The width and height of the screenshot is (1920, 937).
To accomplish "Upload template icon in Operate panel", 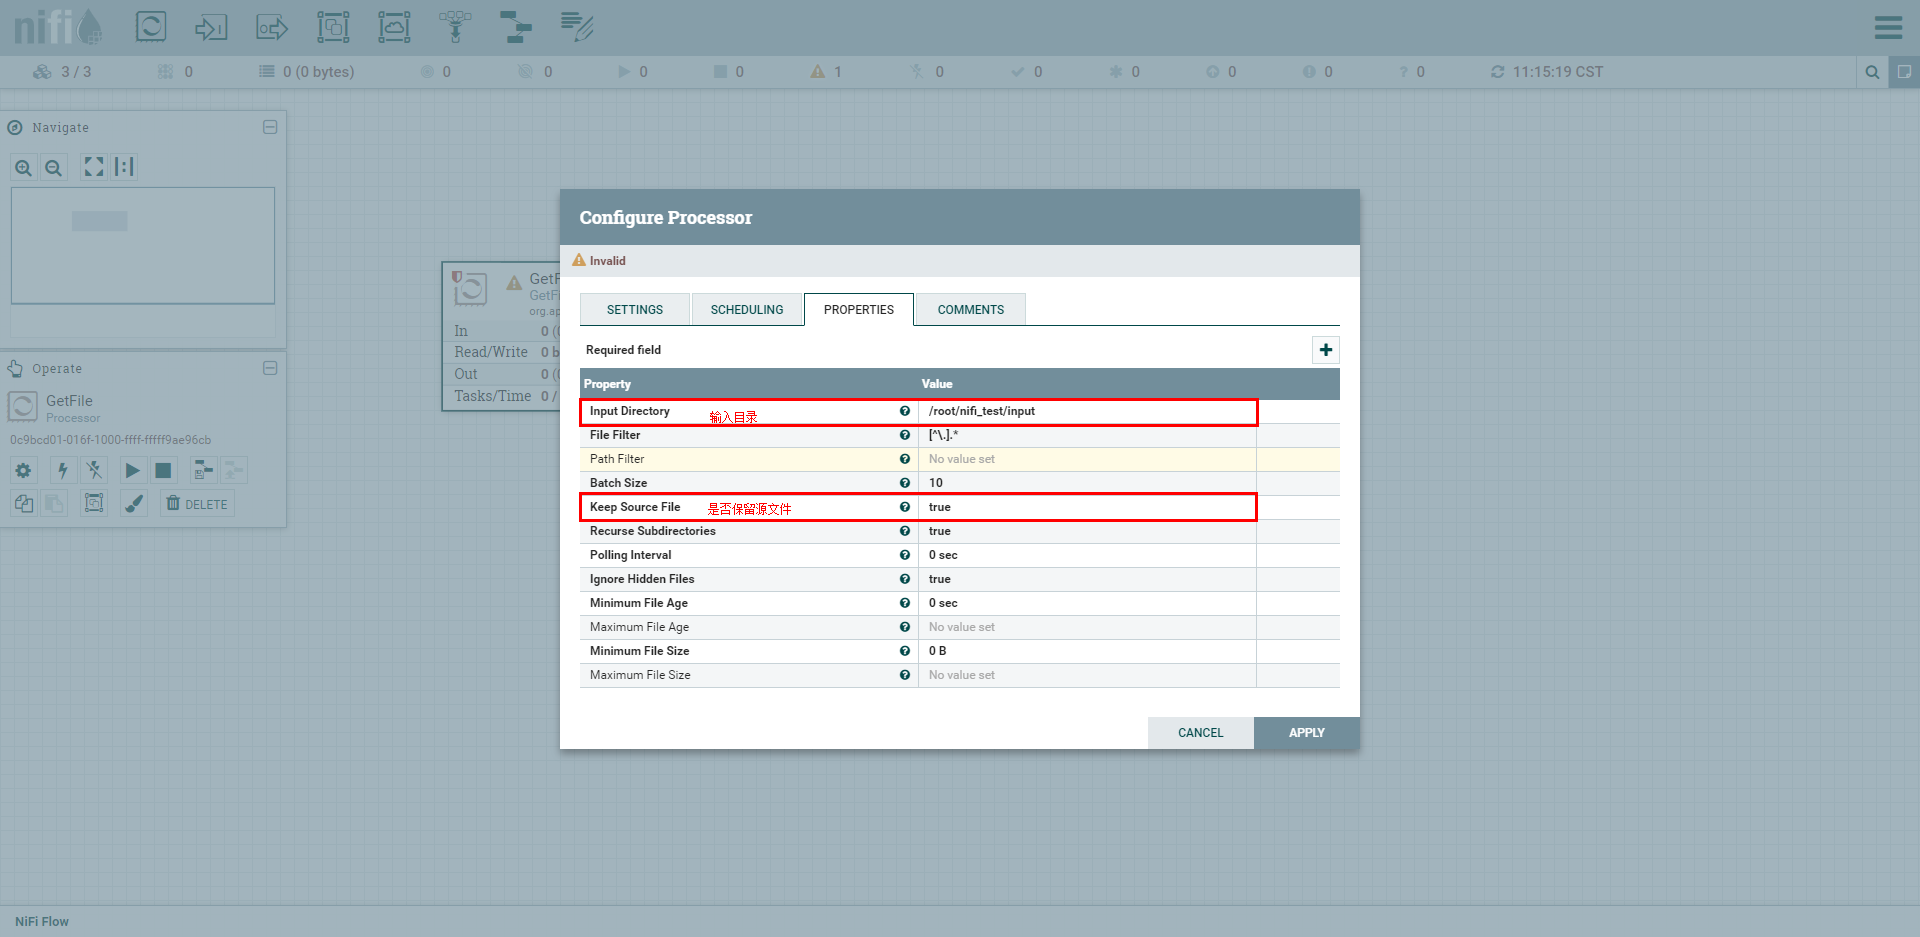I will (x=234, y=470).
